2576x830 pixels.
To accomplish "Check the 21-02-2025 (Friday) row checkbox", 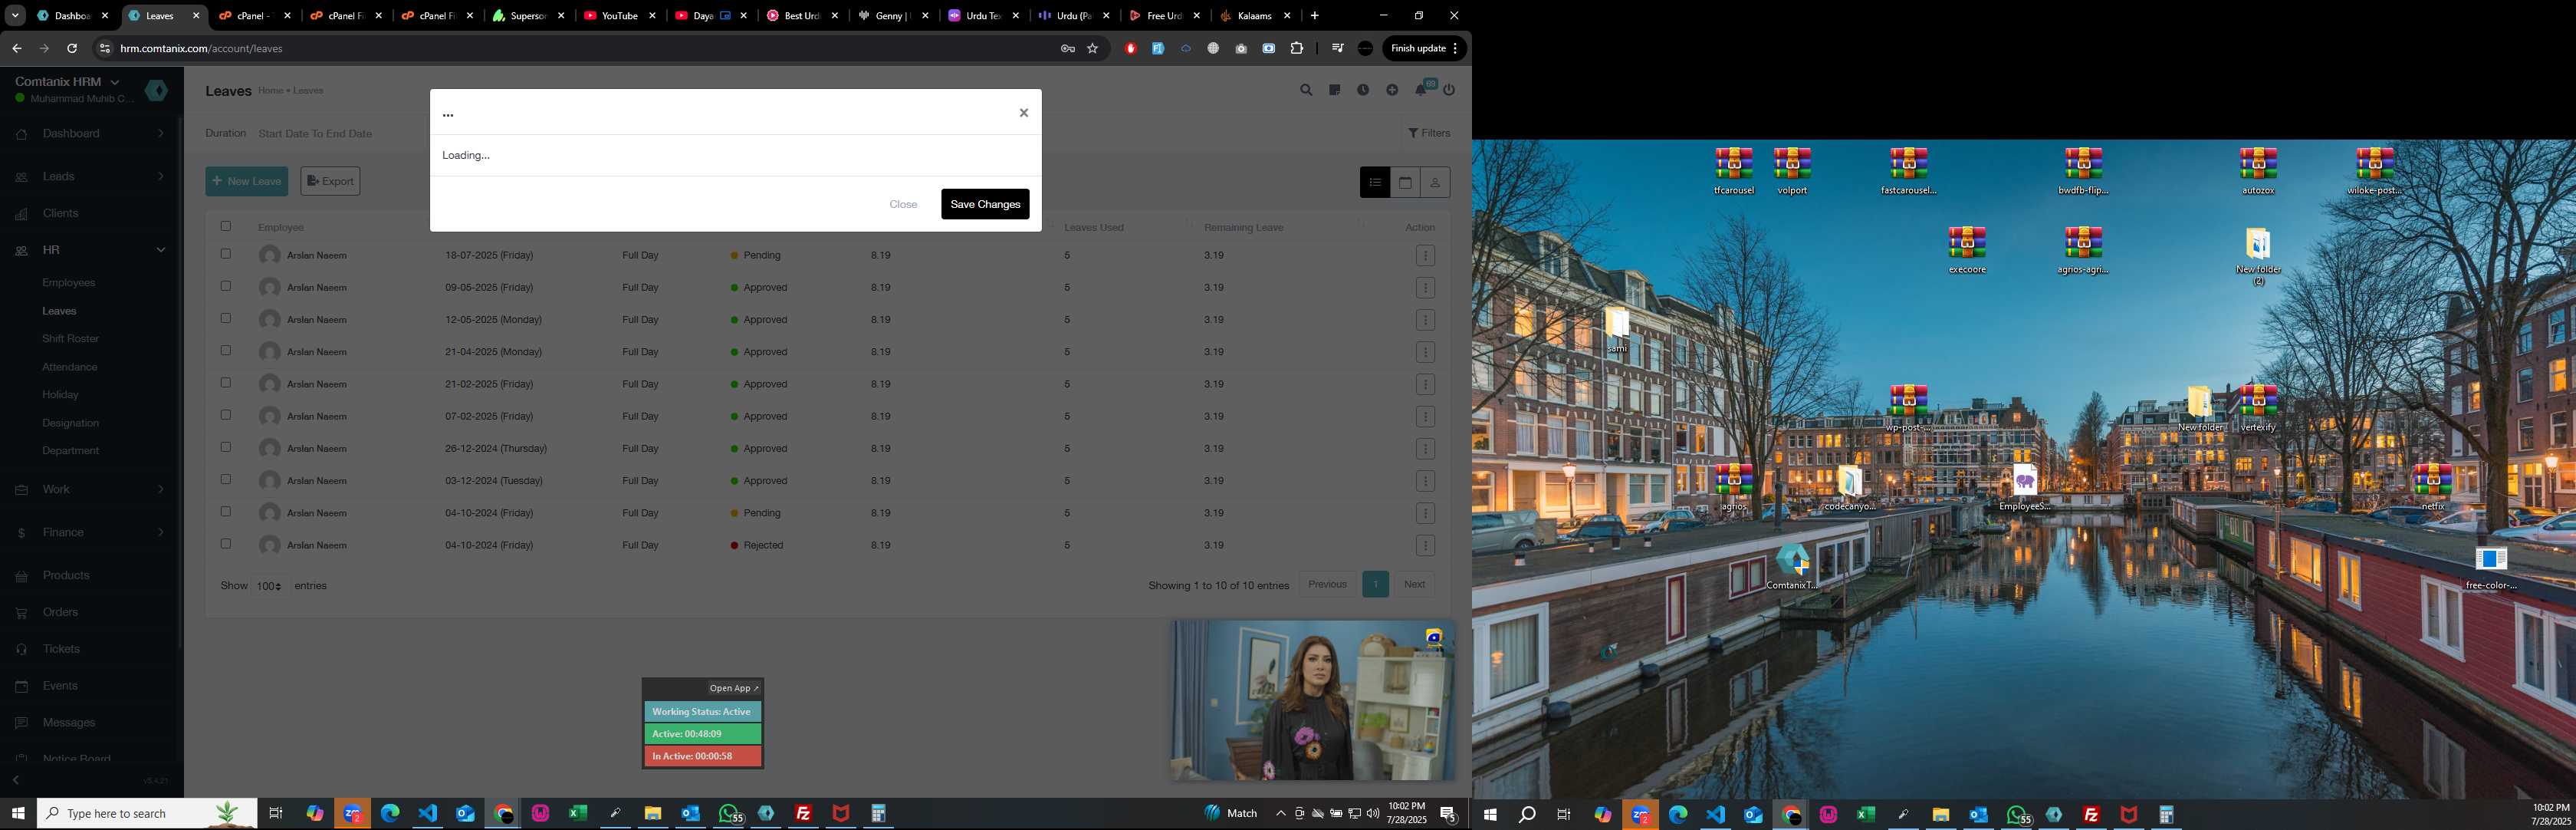I will pos(225,383).
